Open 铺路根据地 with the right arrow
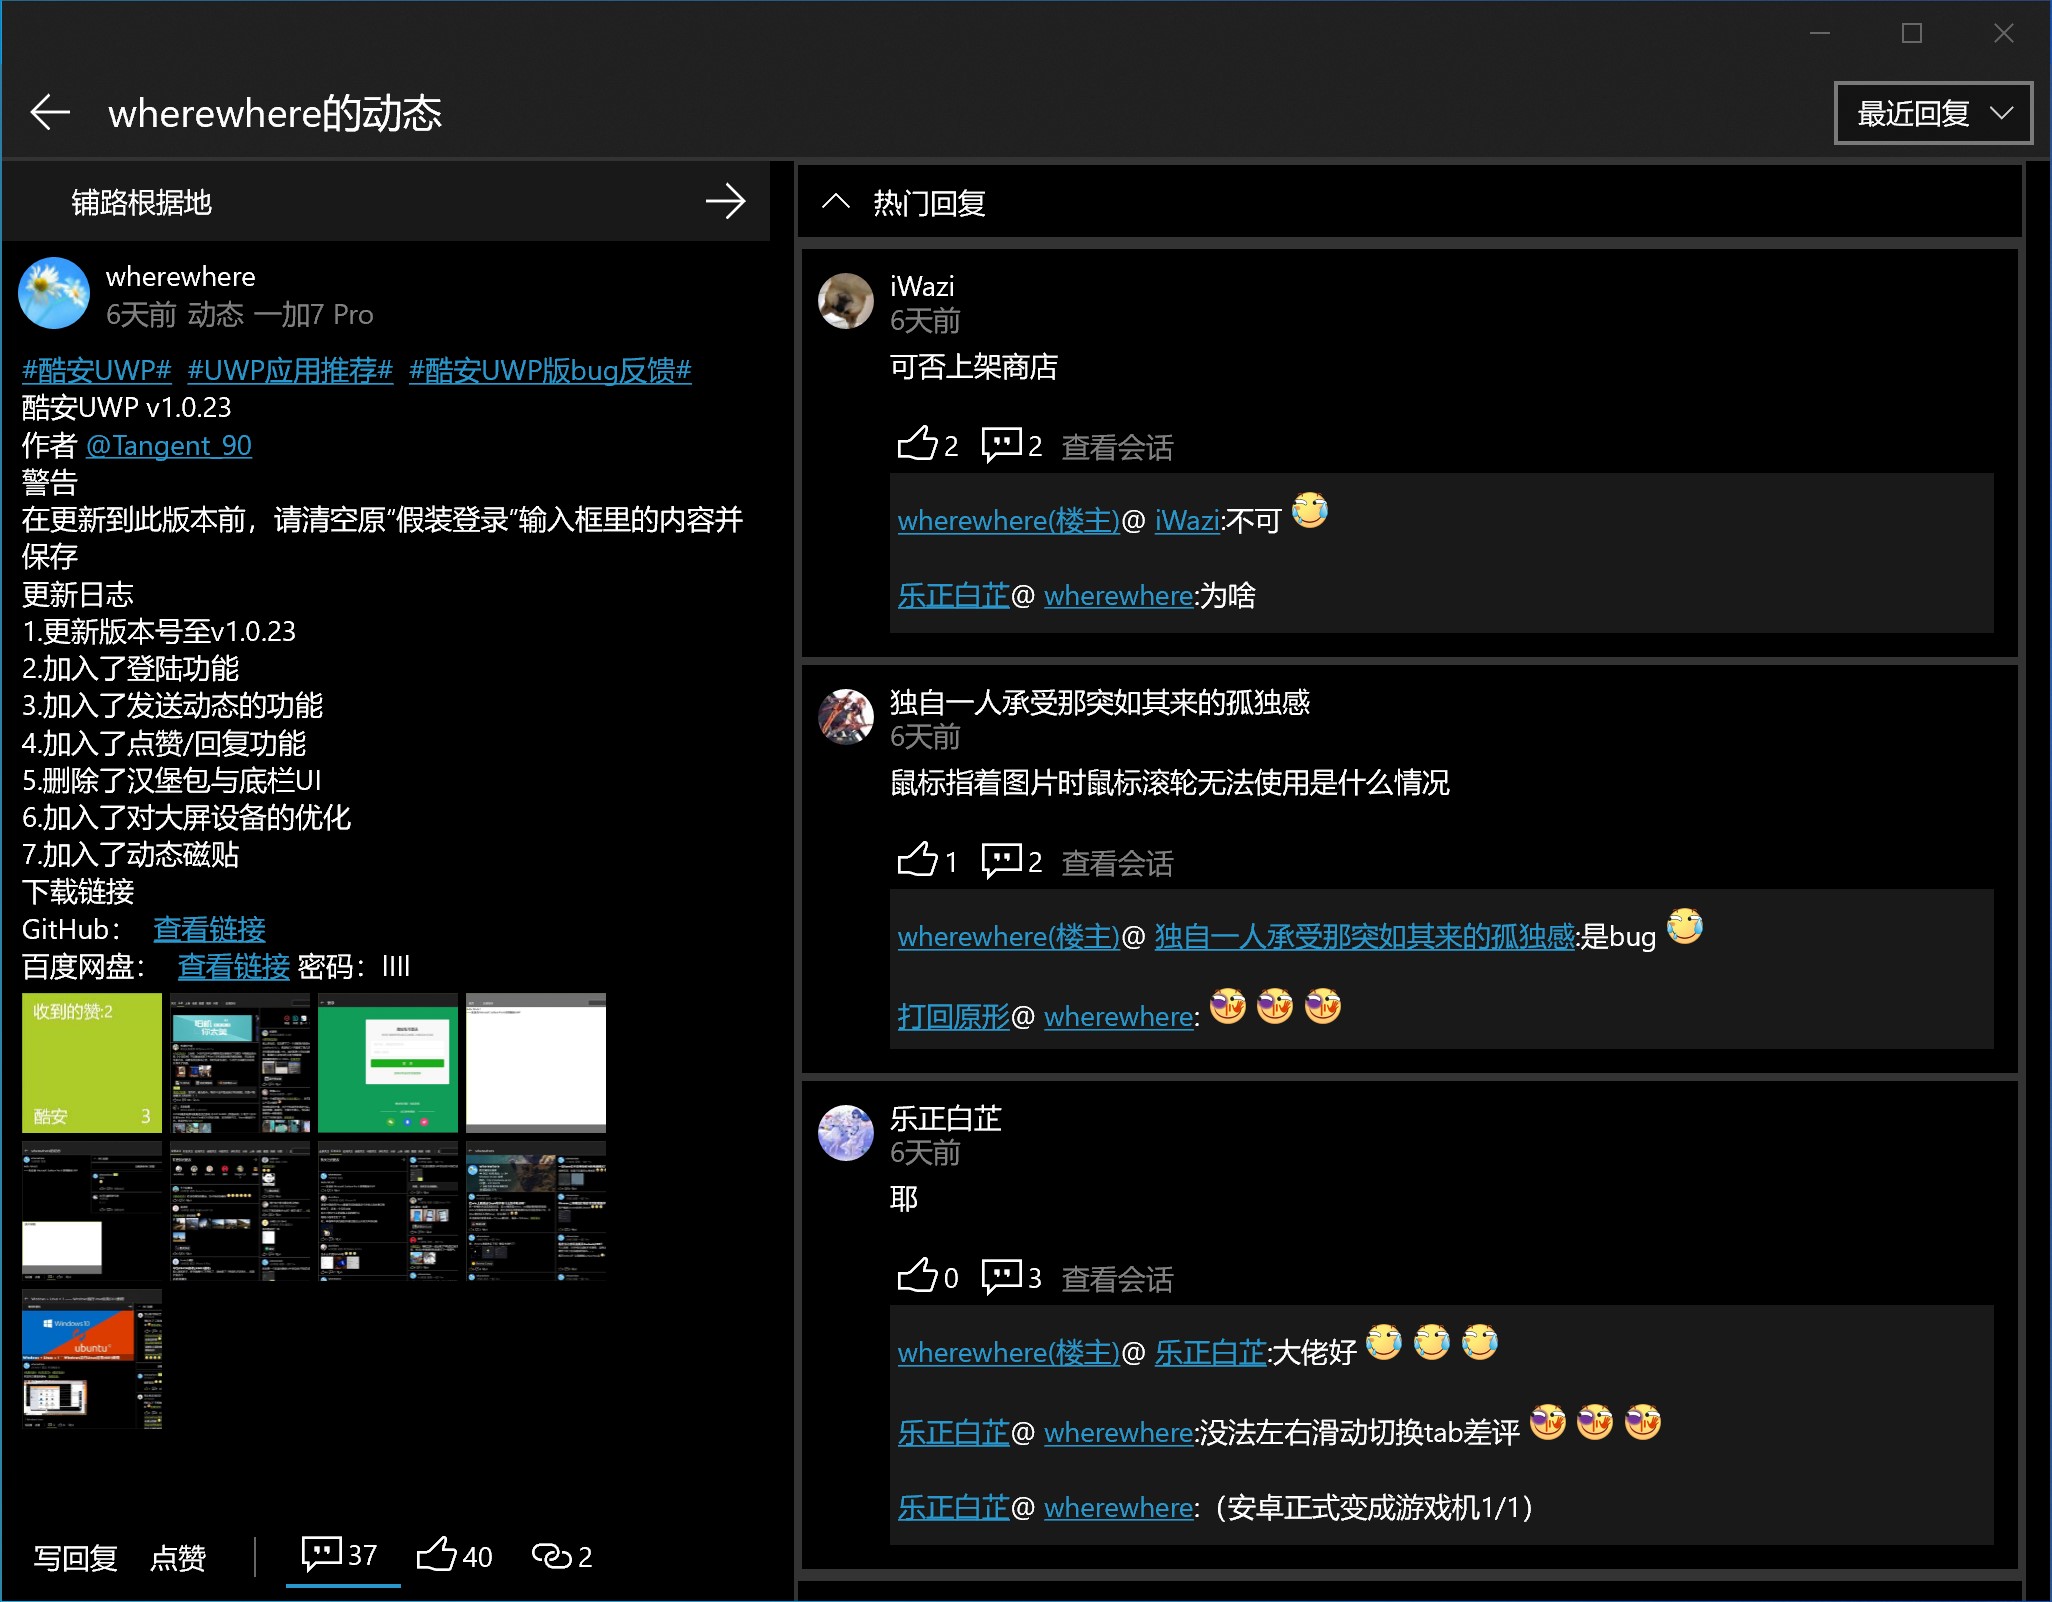 725,202
